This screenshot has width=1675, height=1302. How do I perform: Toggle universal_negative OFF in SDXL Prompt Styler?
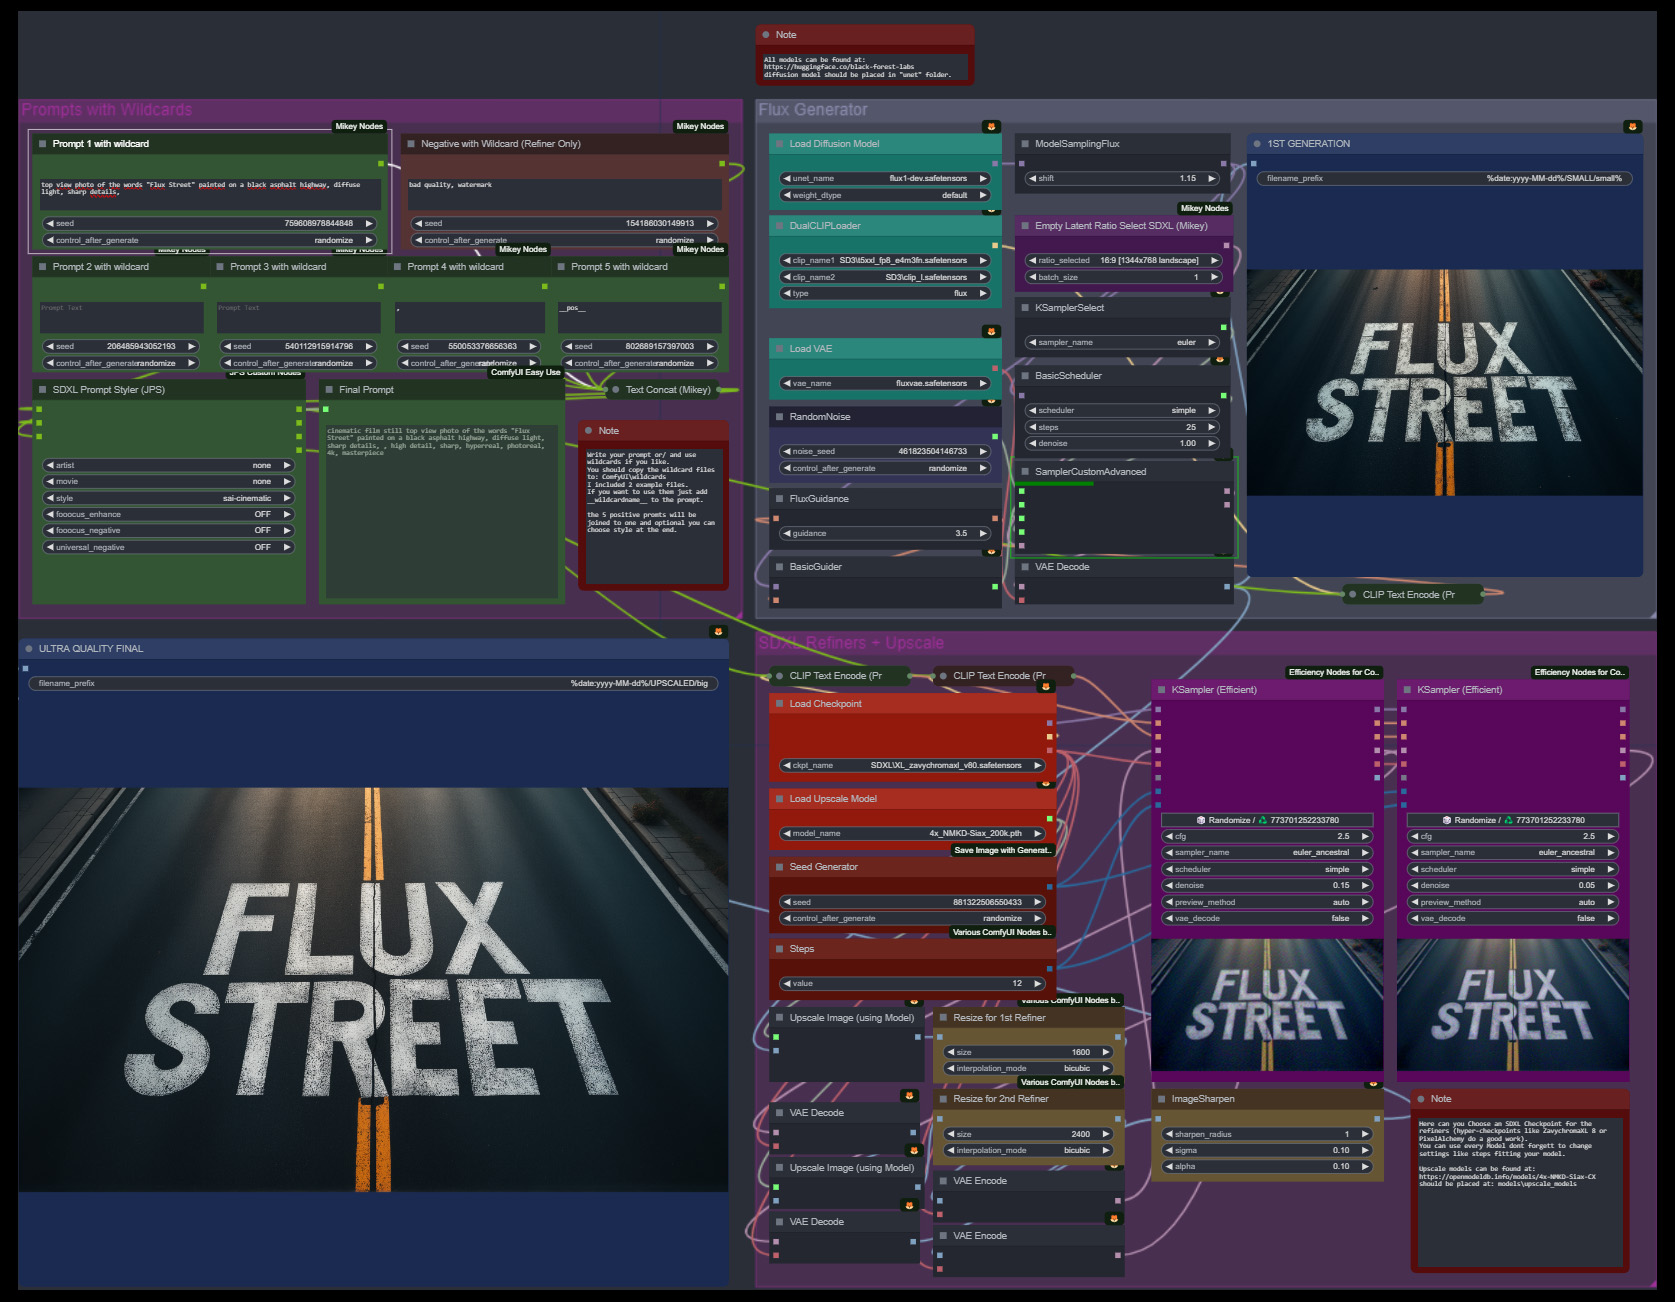click(168, 548)
